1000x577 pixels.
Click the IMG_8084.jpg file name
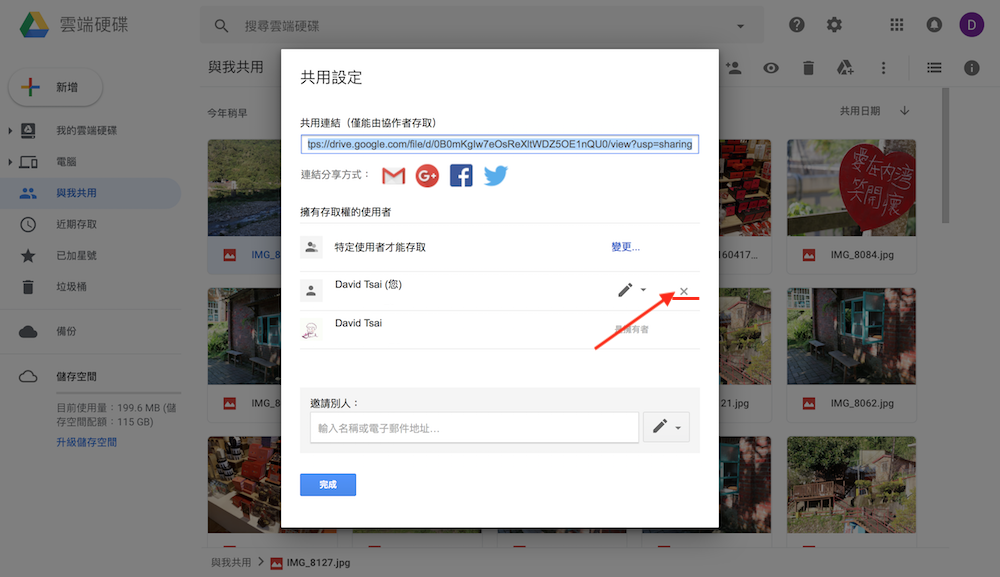(x=862, y=255)
